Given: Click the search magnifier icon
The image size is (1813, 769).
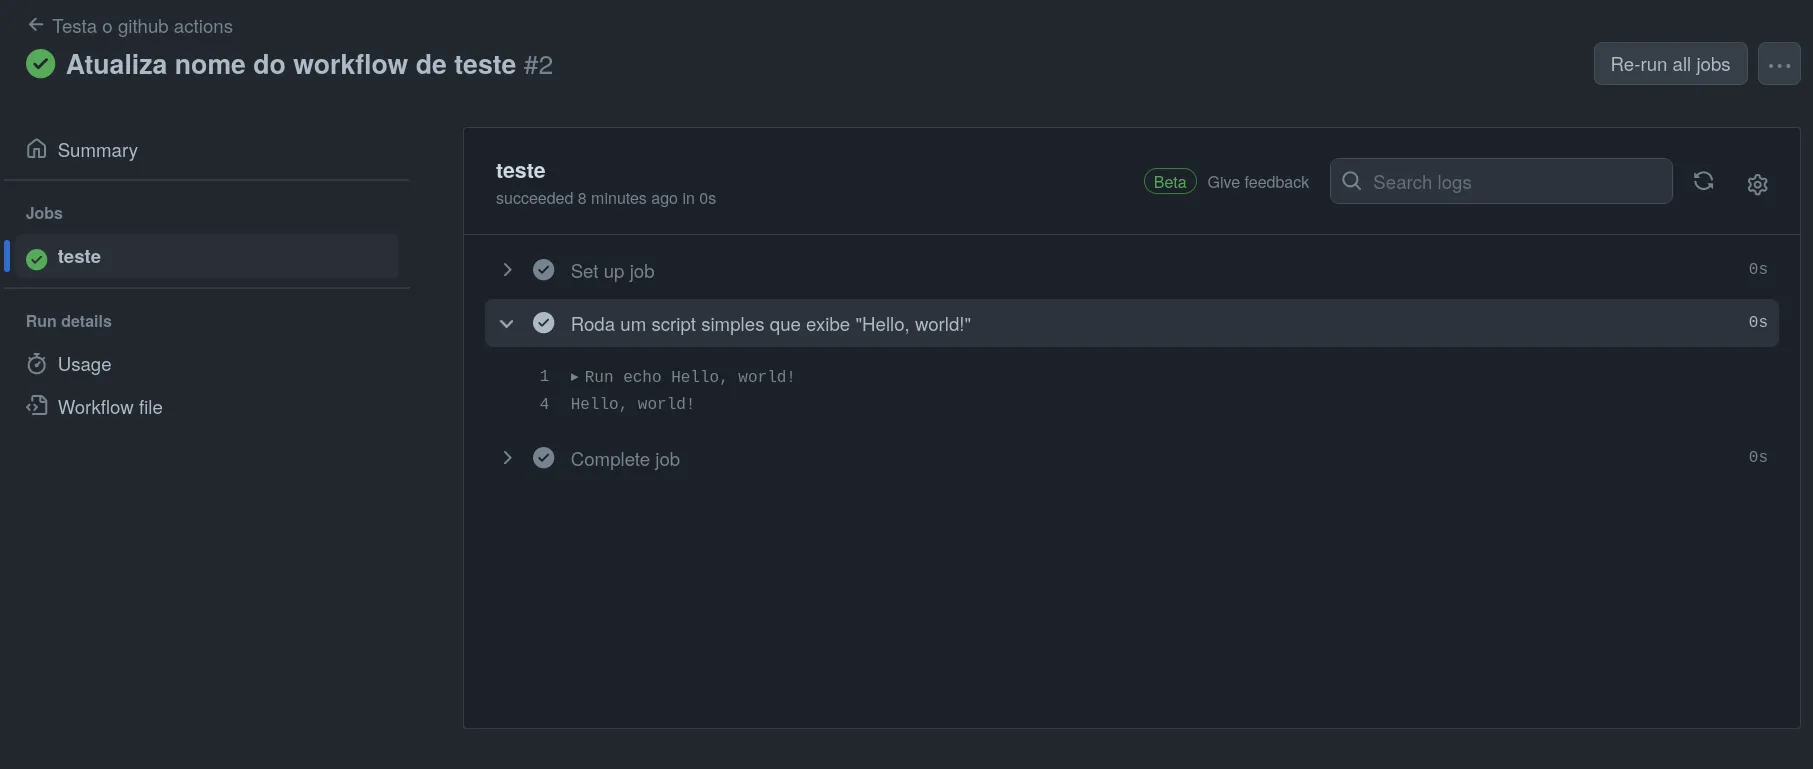Looking at the screenshot, I should coord(1352,181).
